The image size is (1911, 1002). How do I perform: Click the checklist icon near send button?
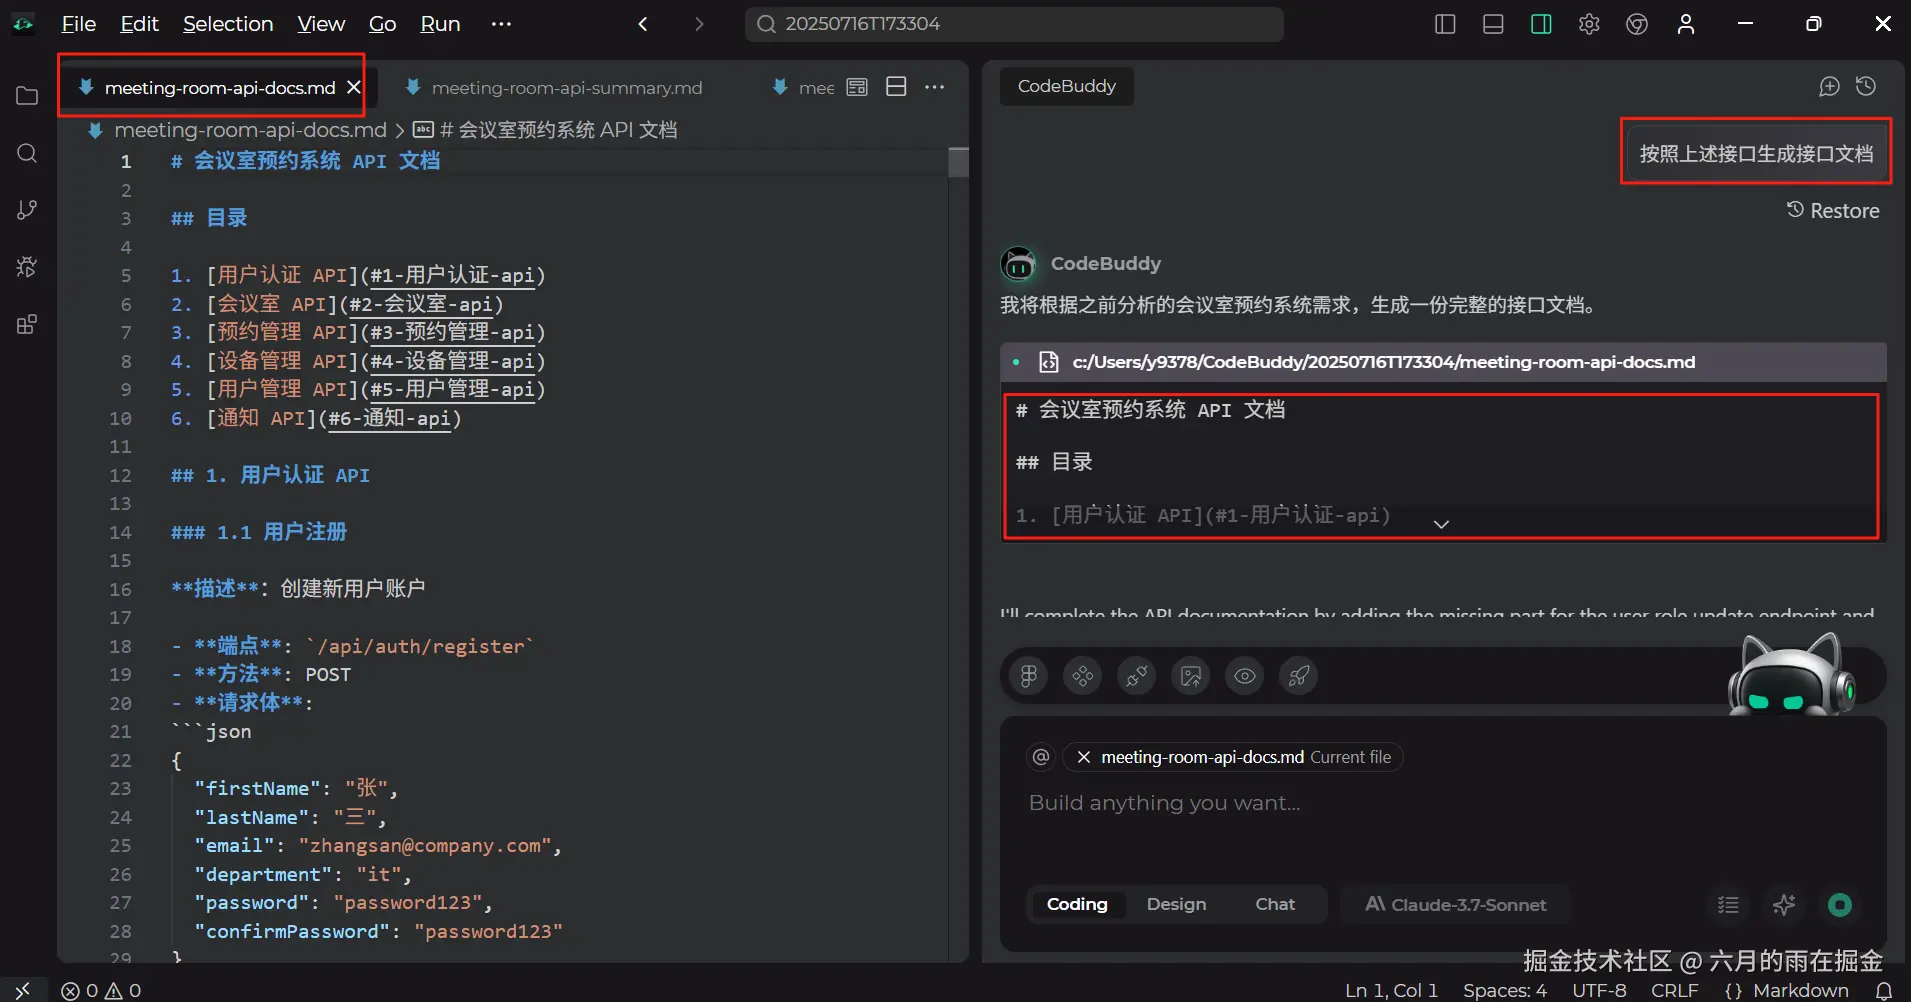(x=1728, y=905)
